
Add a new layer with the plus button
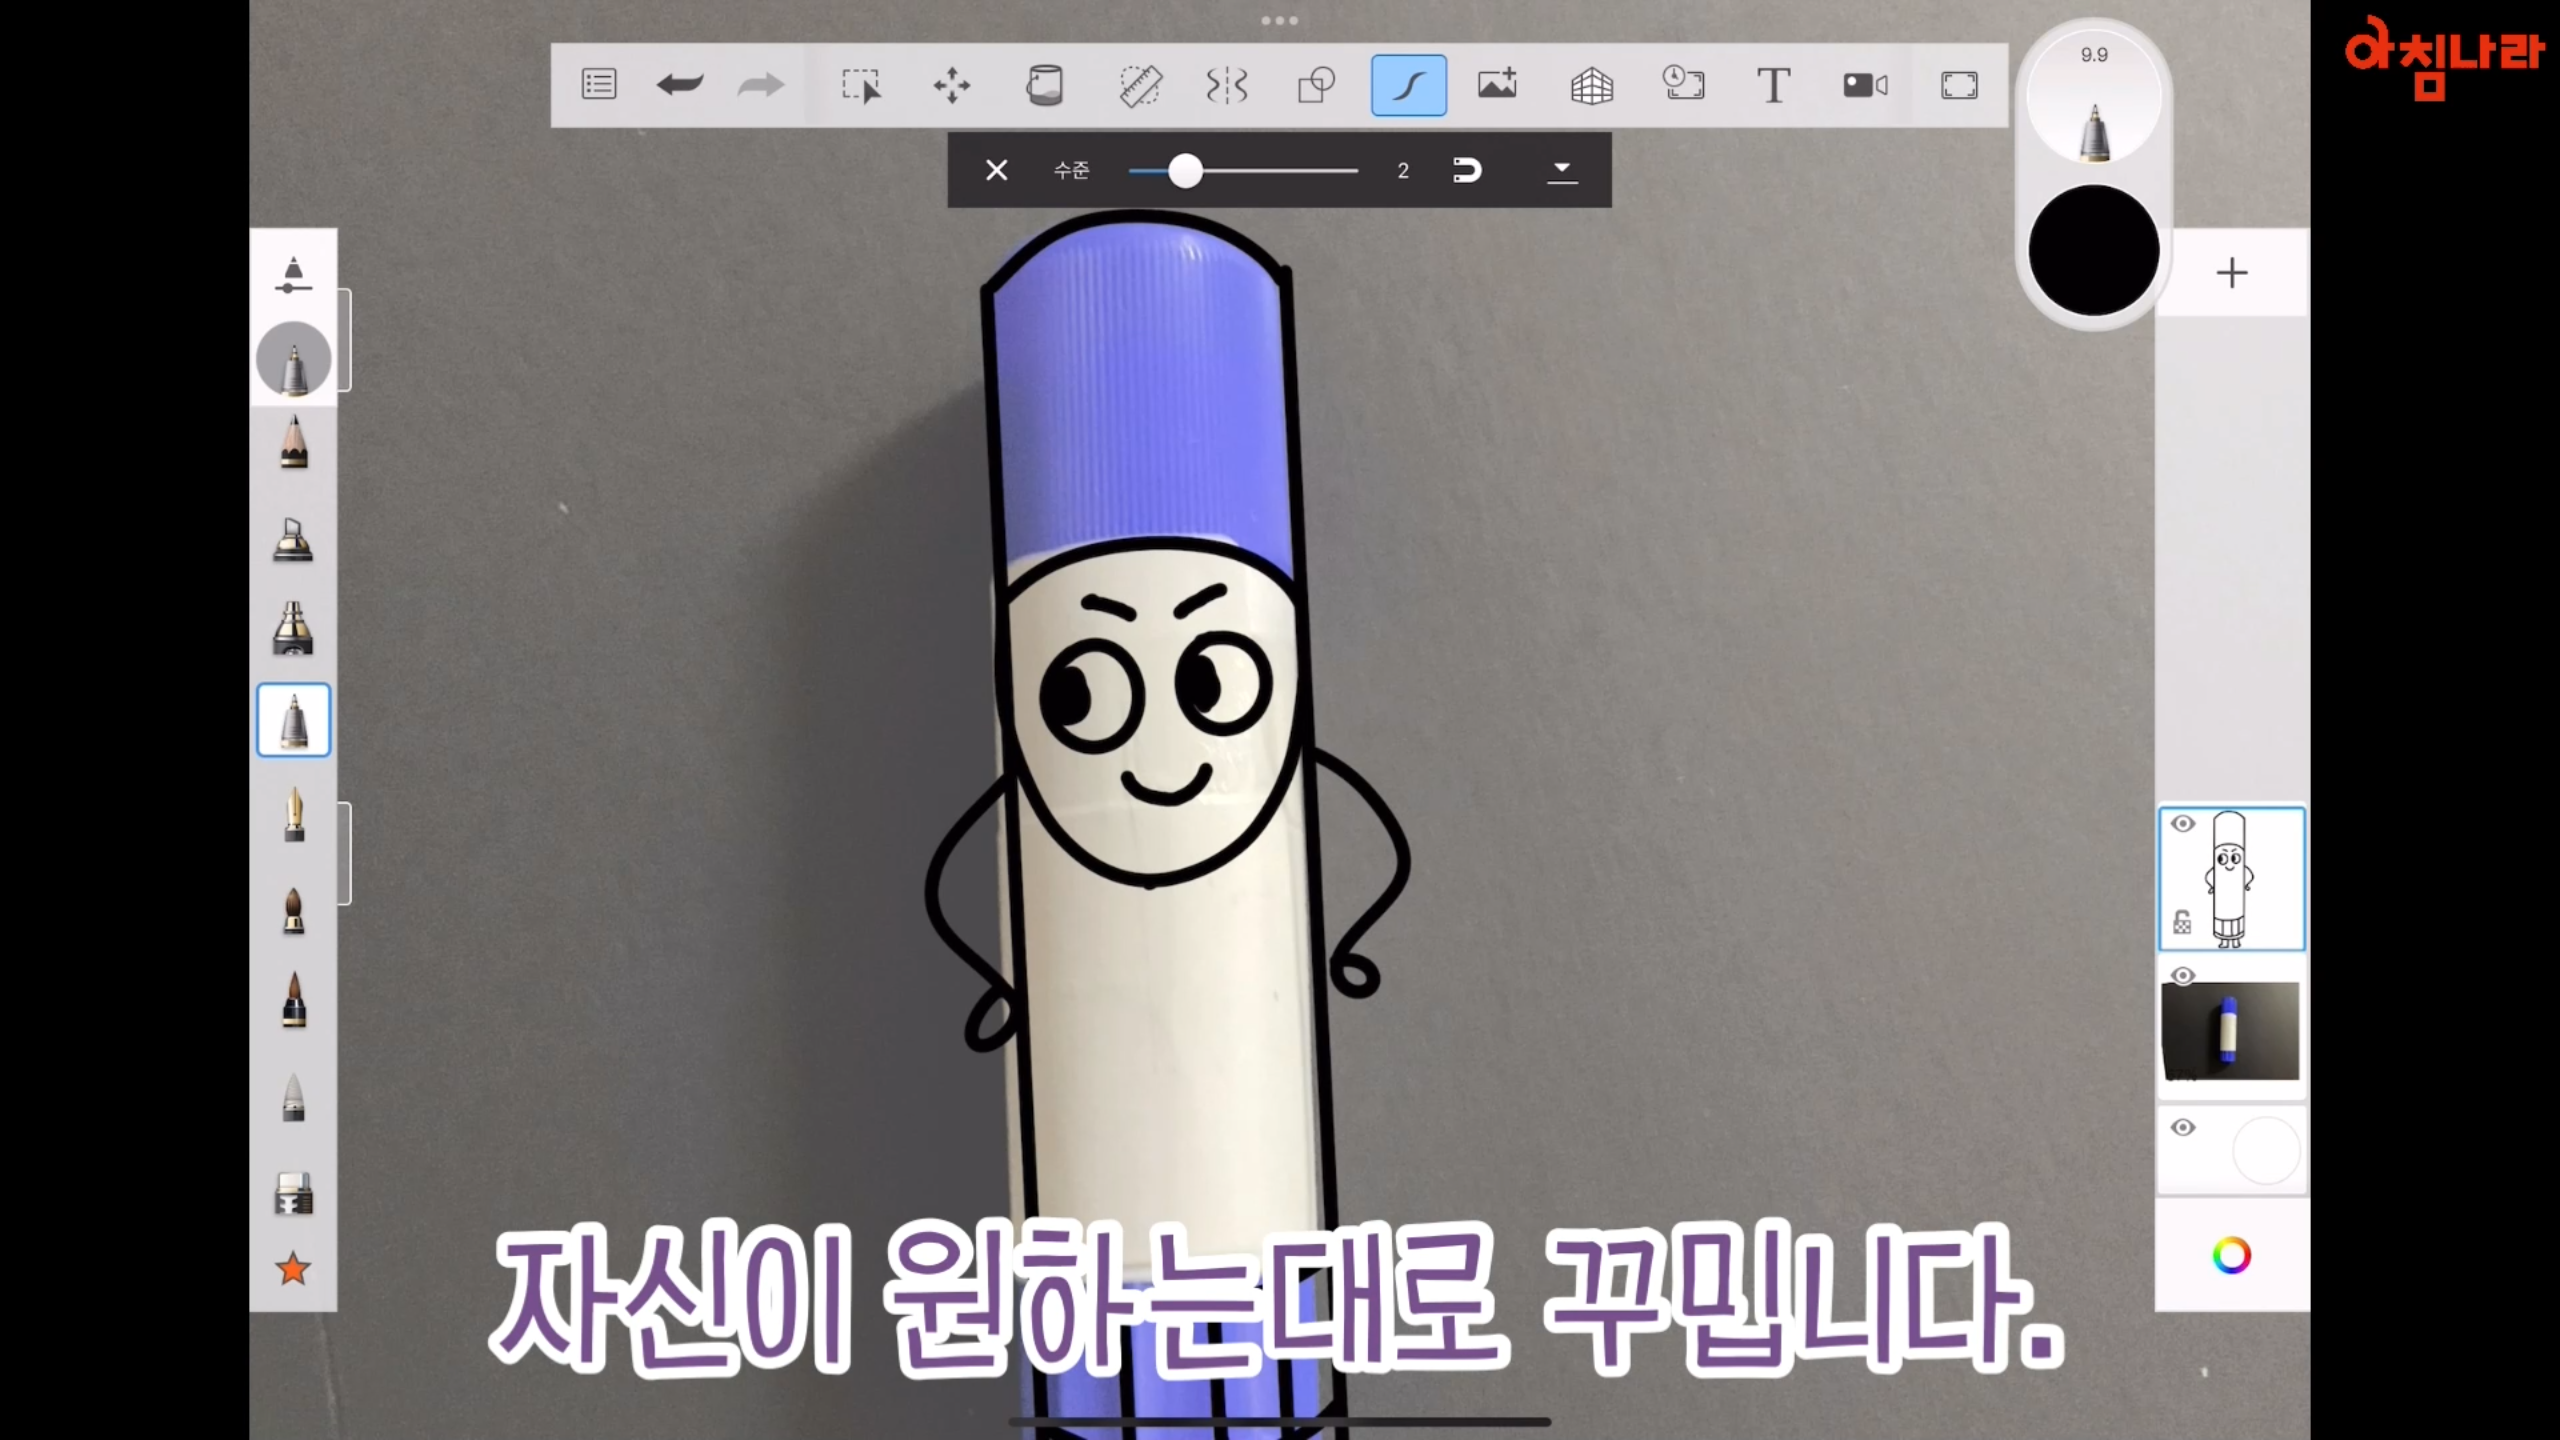[2233, 272]
